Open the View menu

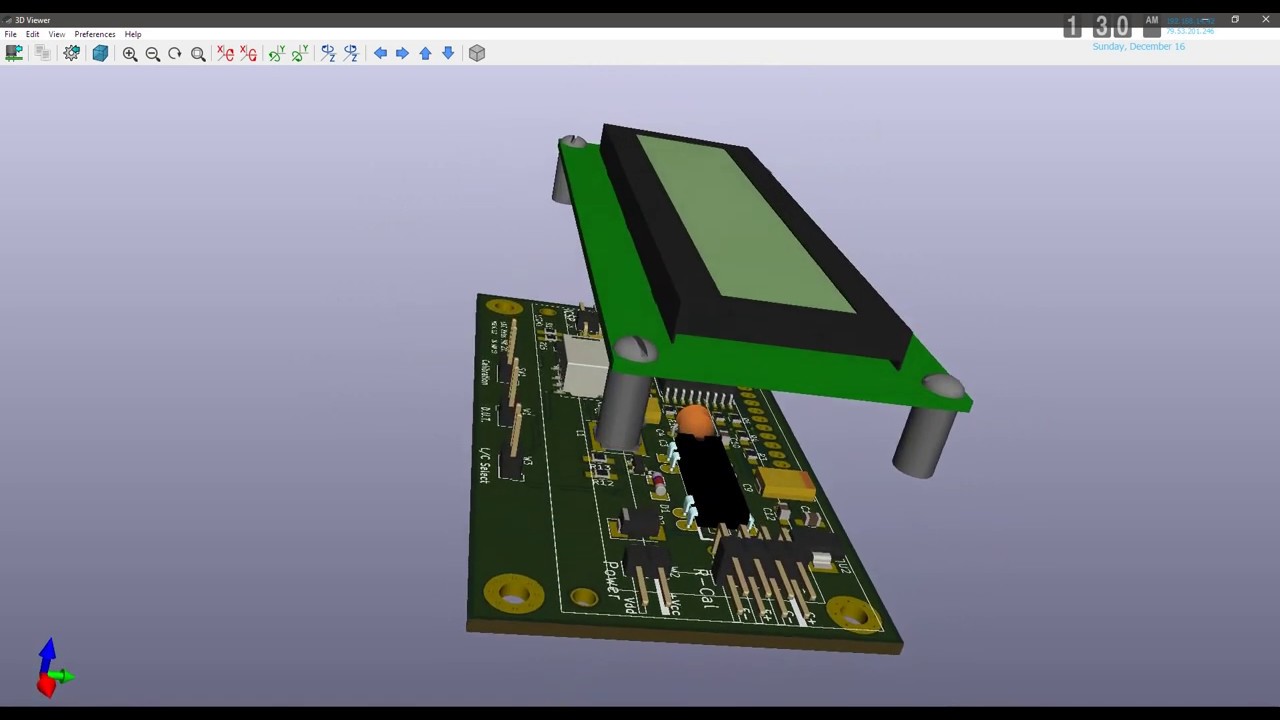point(57,34)
